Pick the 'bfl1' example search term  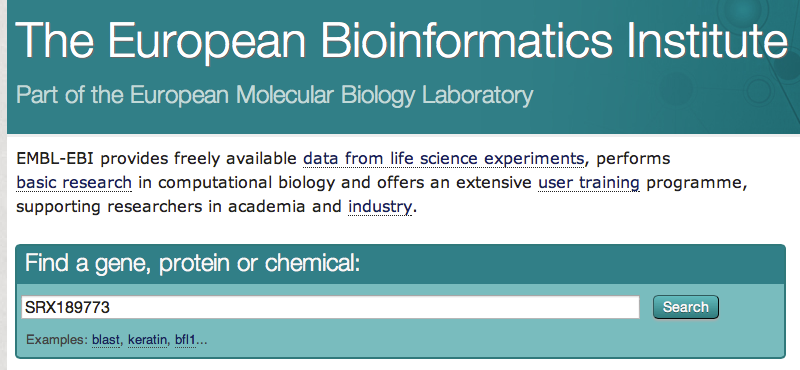(x=185, y=340)
